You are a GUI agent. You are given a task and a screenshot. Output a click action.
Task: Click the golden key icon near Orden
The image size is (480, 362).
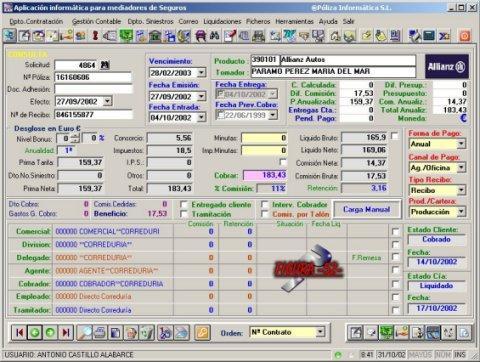tap(202, 332)
